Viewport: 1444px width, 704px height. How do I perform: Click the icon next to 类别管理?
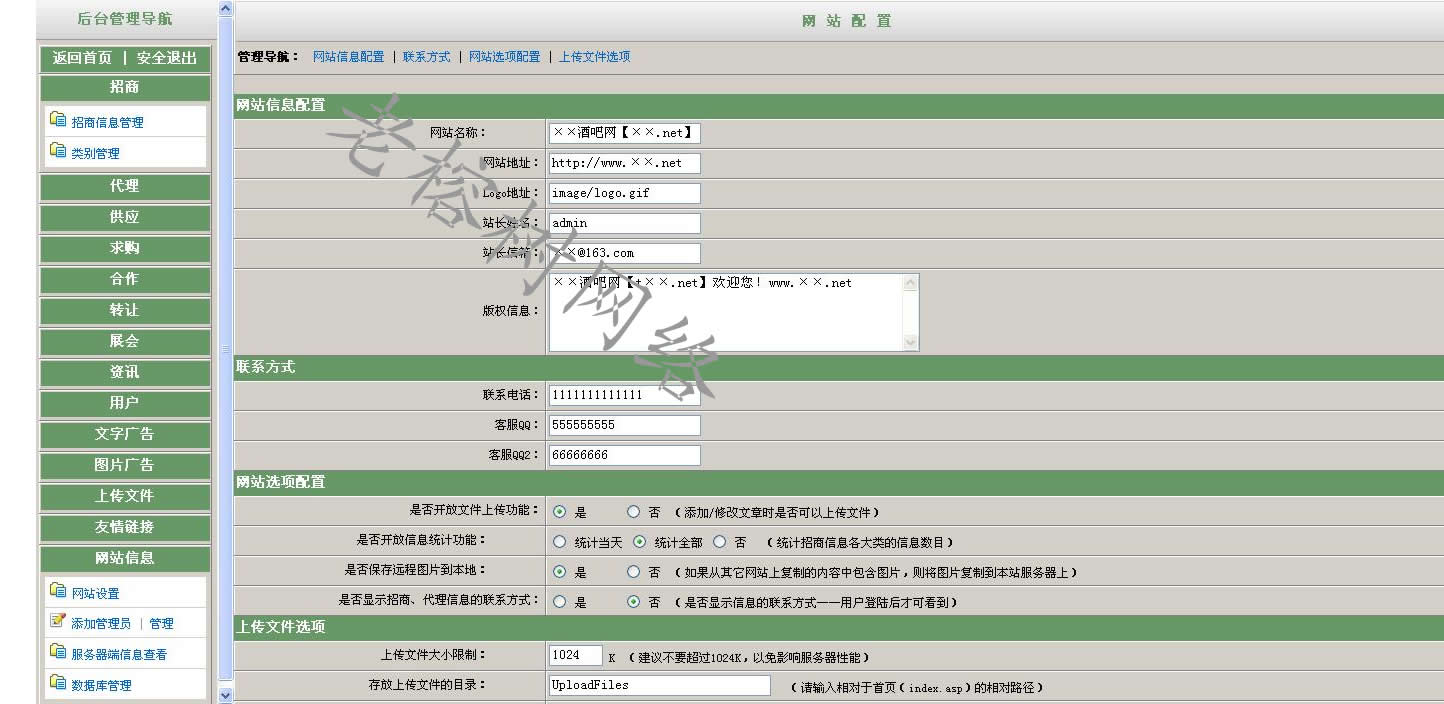point(58,151)
